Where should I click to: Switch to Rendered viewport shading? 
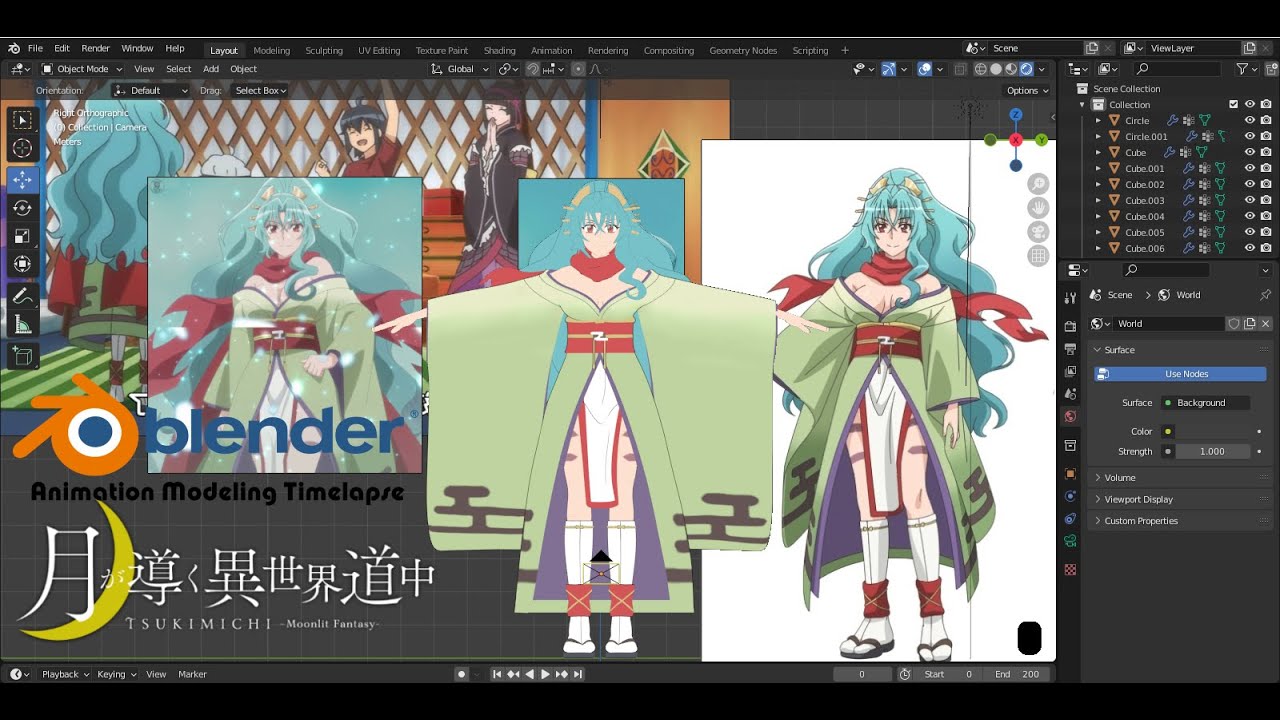pos(1026,69)
